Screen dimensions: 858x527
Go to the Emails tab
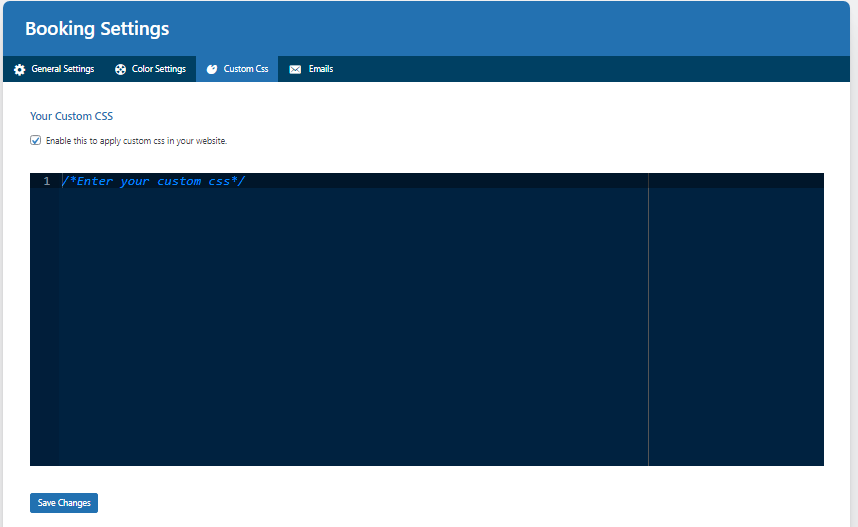pyautogui.click(x=311, y=69)
